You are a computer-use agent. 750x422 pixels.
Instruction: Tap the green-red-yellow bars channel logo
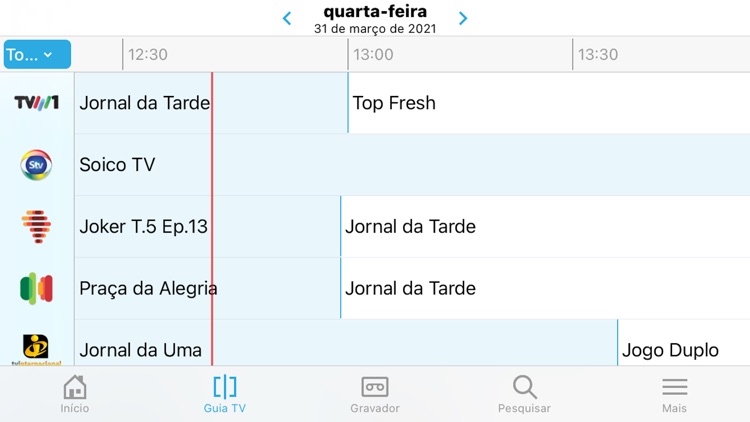37,288
